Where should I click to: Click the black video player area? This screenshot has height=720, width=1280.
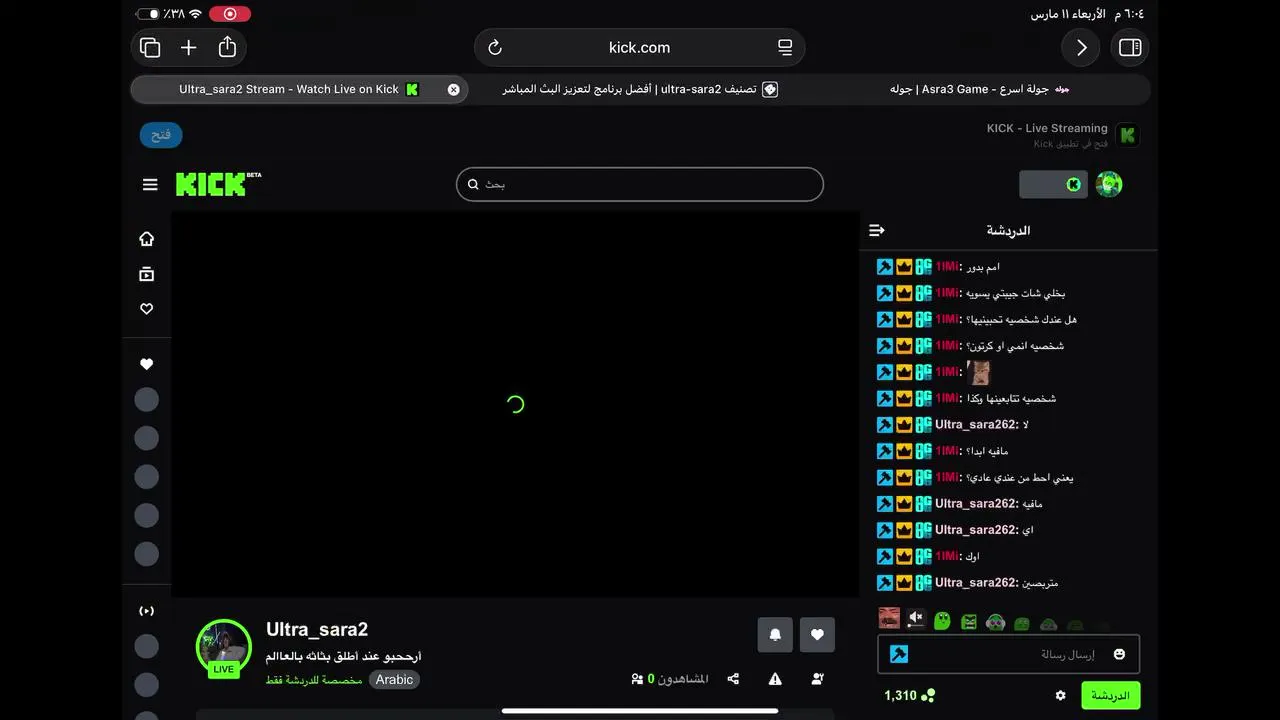click(x=515, y=404)
